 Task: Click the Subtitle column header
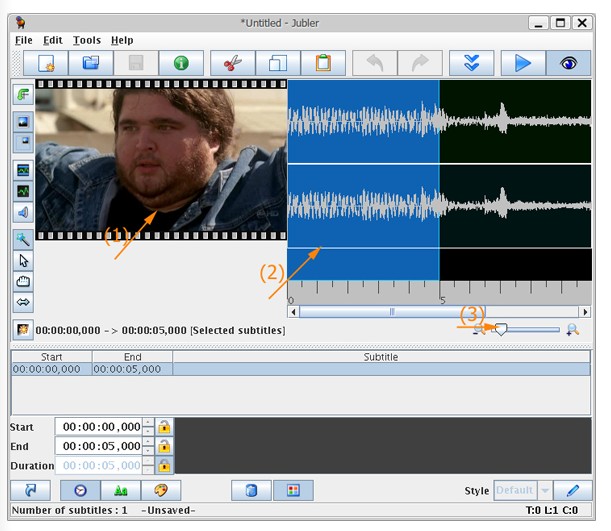point(380,357)
